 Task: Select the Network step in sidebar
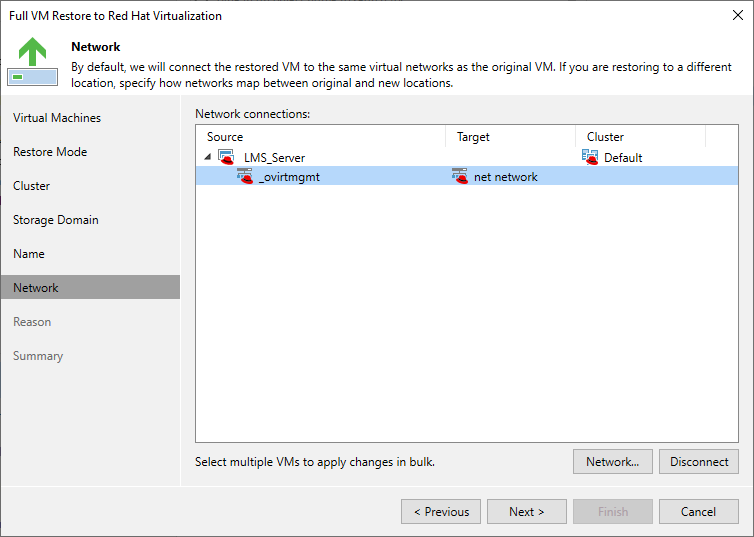(x=36, y=288)
